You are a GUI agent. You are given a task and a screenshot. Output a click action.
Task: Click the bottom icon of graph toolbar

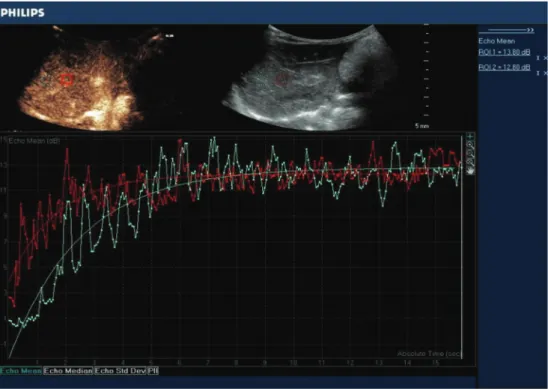pos(470,171)
